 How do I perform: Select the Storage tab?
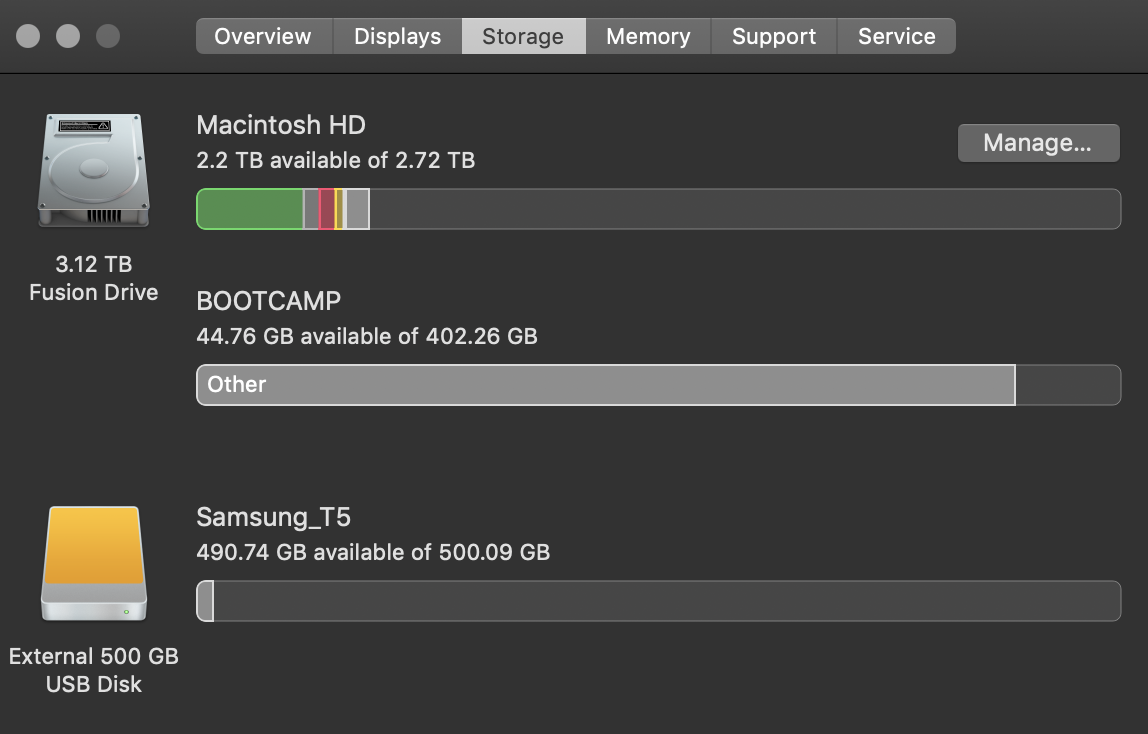523,37
